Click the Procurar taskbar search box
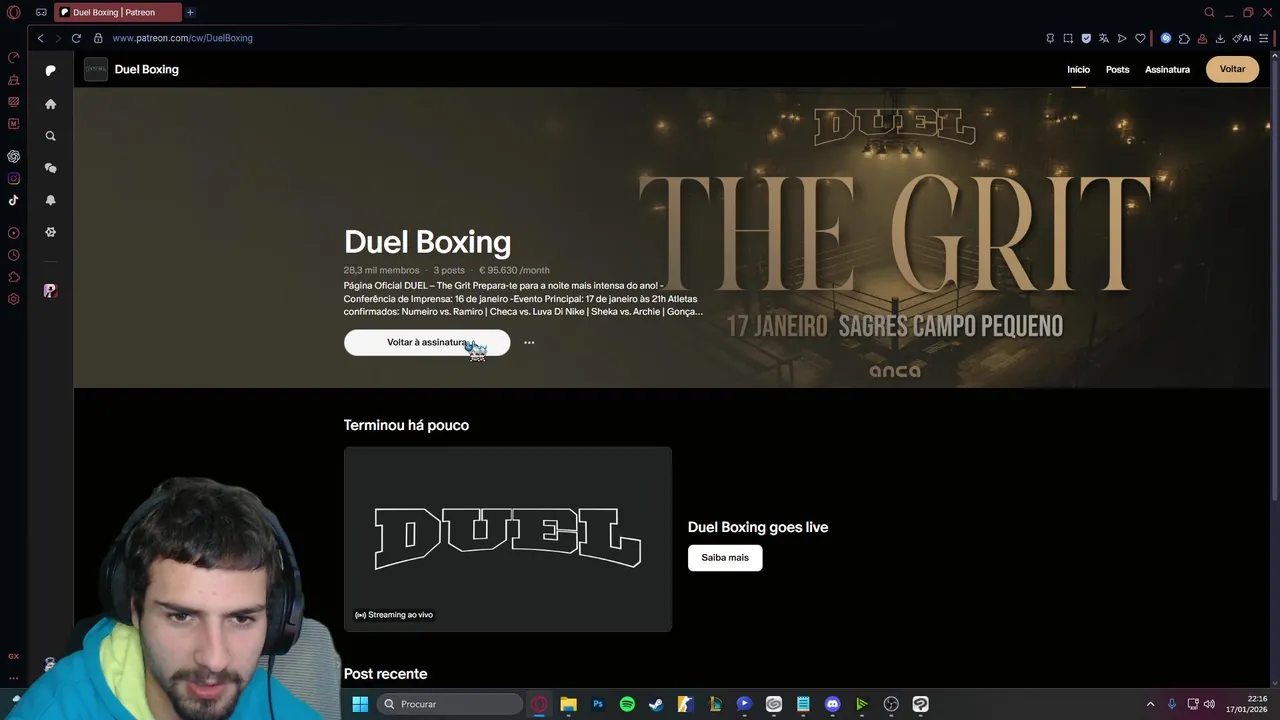 click(450, 704)
